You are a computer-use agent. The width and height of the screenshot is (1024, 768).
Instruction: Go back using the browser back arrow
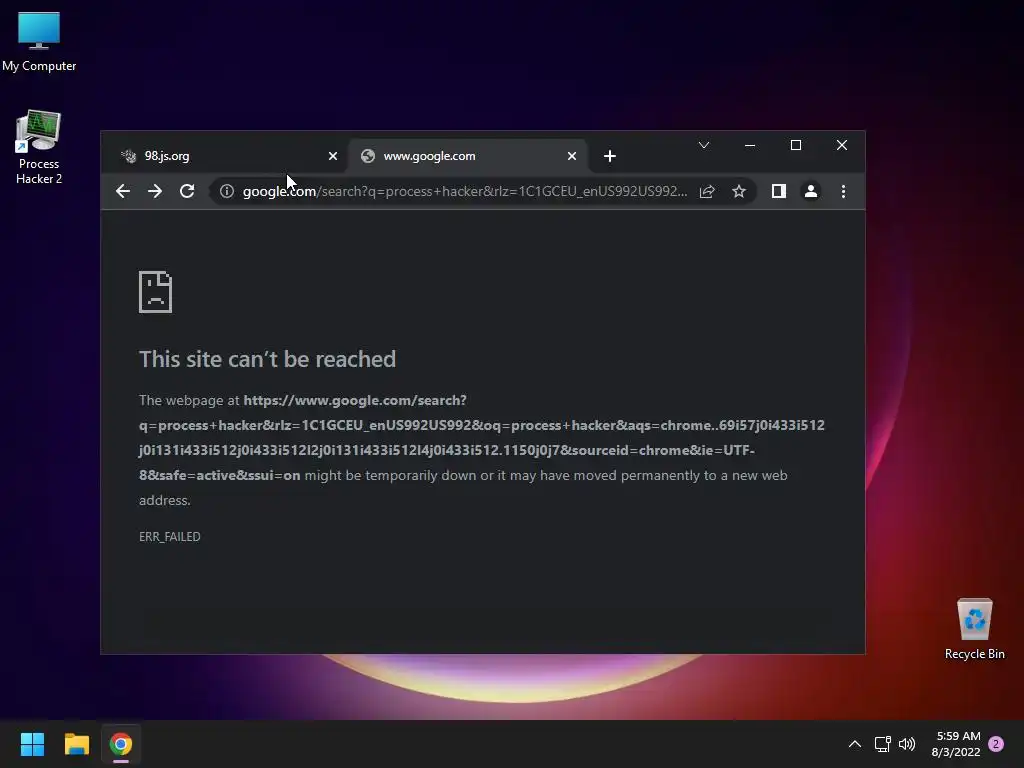point(123,191)
